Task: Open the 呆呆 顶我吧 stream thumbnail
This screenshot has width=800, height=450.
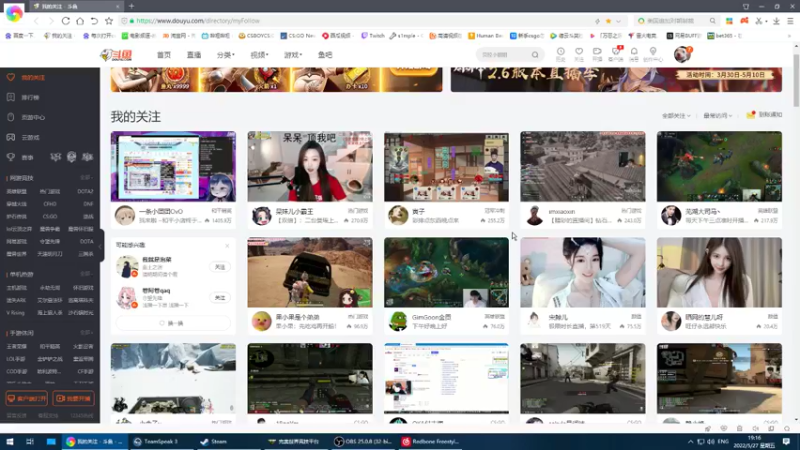Action: (x=310, y=166)
